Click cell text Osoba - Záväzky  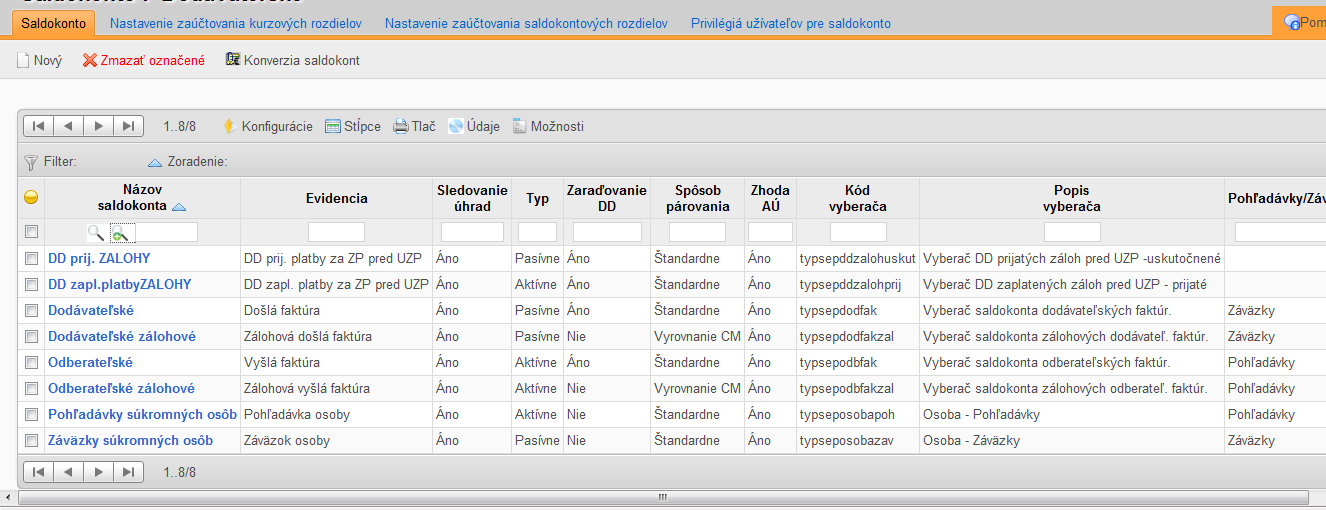pos(971,440)
